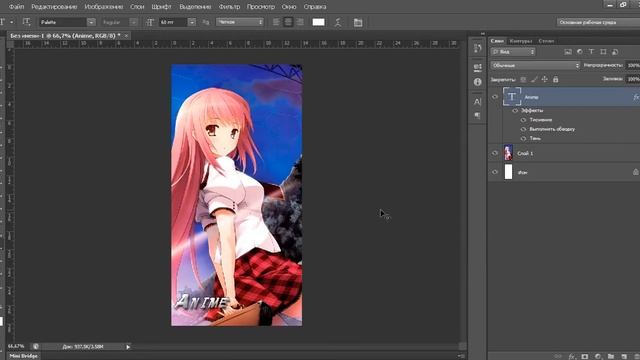Viewport: 640px width, 360px height.
Task: Open the Обычные blend mode dropdown
Action: tap(535, 65)
